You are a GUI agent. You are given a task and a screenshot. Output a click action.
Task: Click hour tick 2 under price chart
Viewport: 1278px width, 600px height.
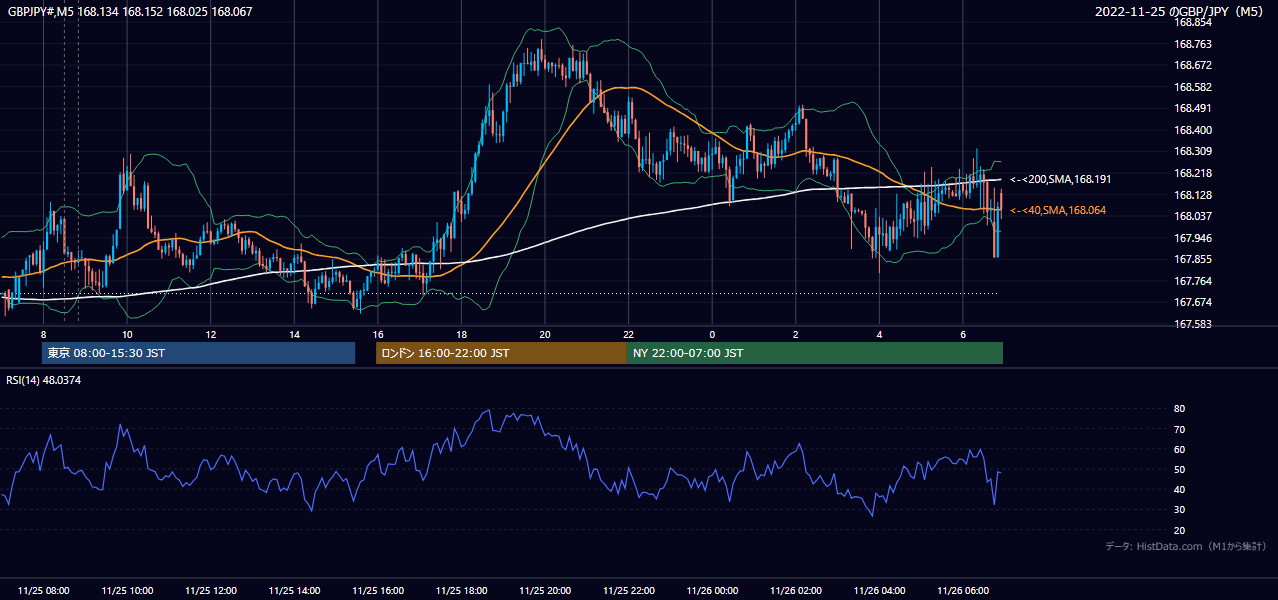coord(796,333)
